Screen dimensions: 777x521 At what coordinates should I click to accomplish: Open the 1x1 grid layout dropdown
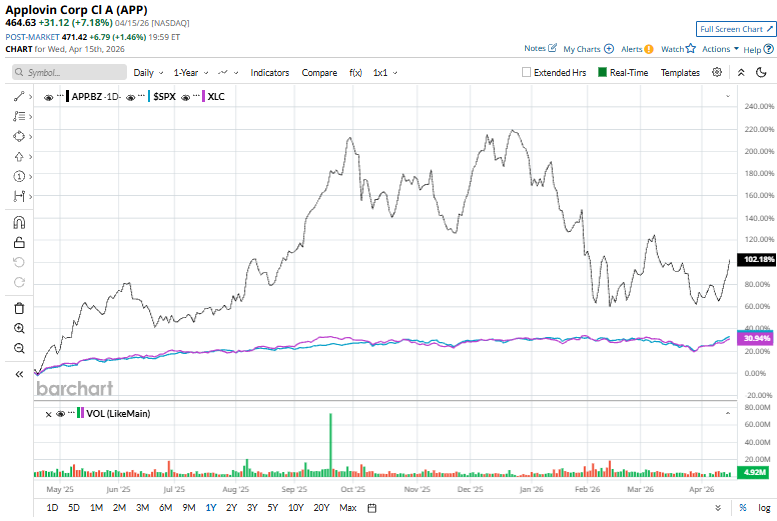pyautogui.click(x=385, y=72)
